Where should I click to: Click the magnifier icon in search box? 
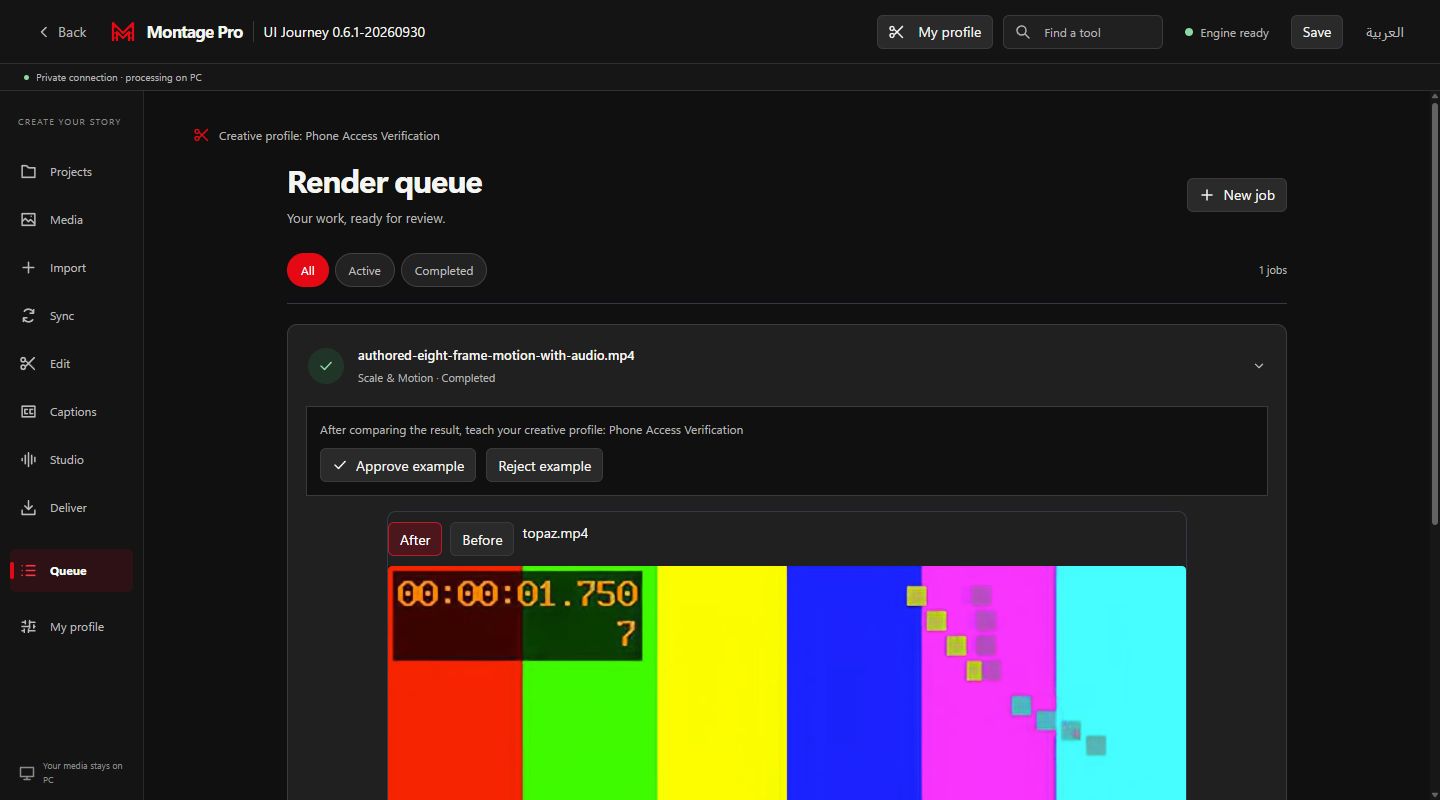tap(1022, 32)
